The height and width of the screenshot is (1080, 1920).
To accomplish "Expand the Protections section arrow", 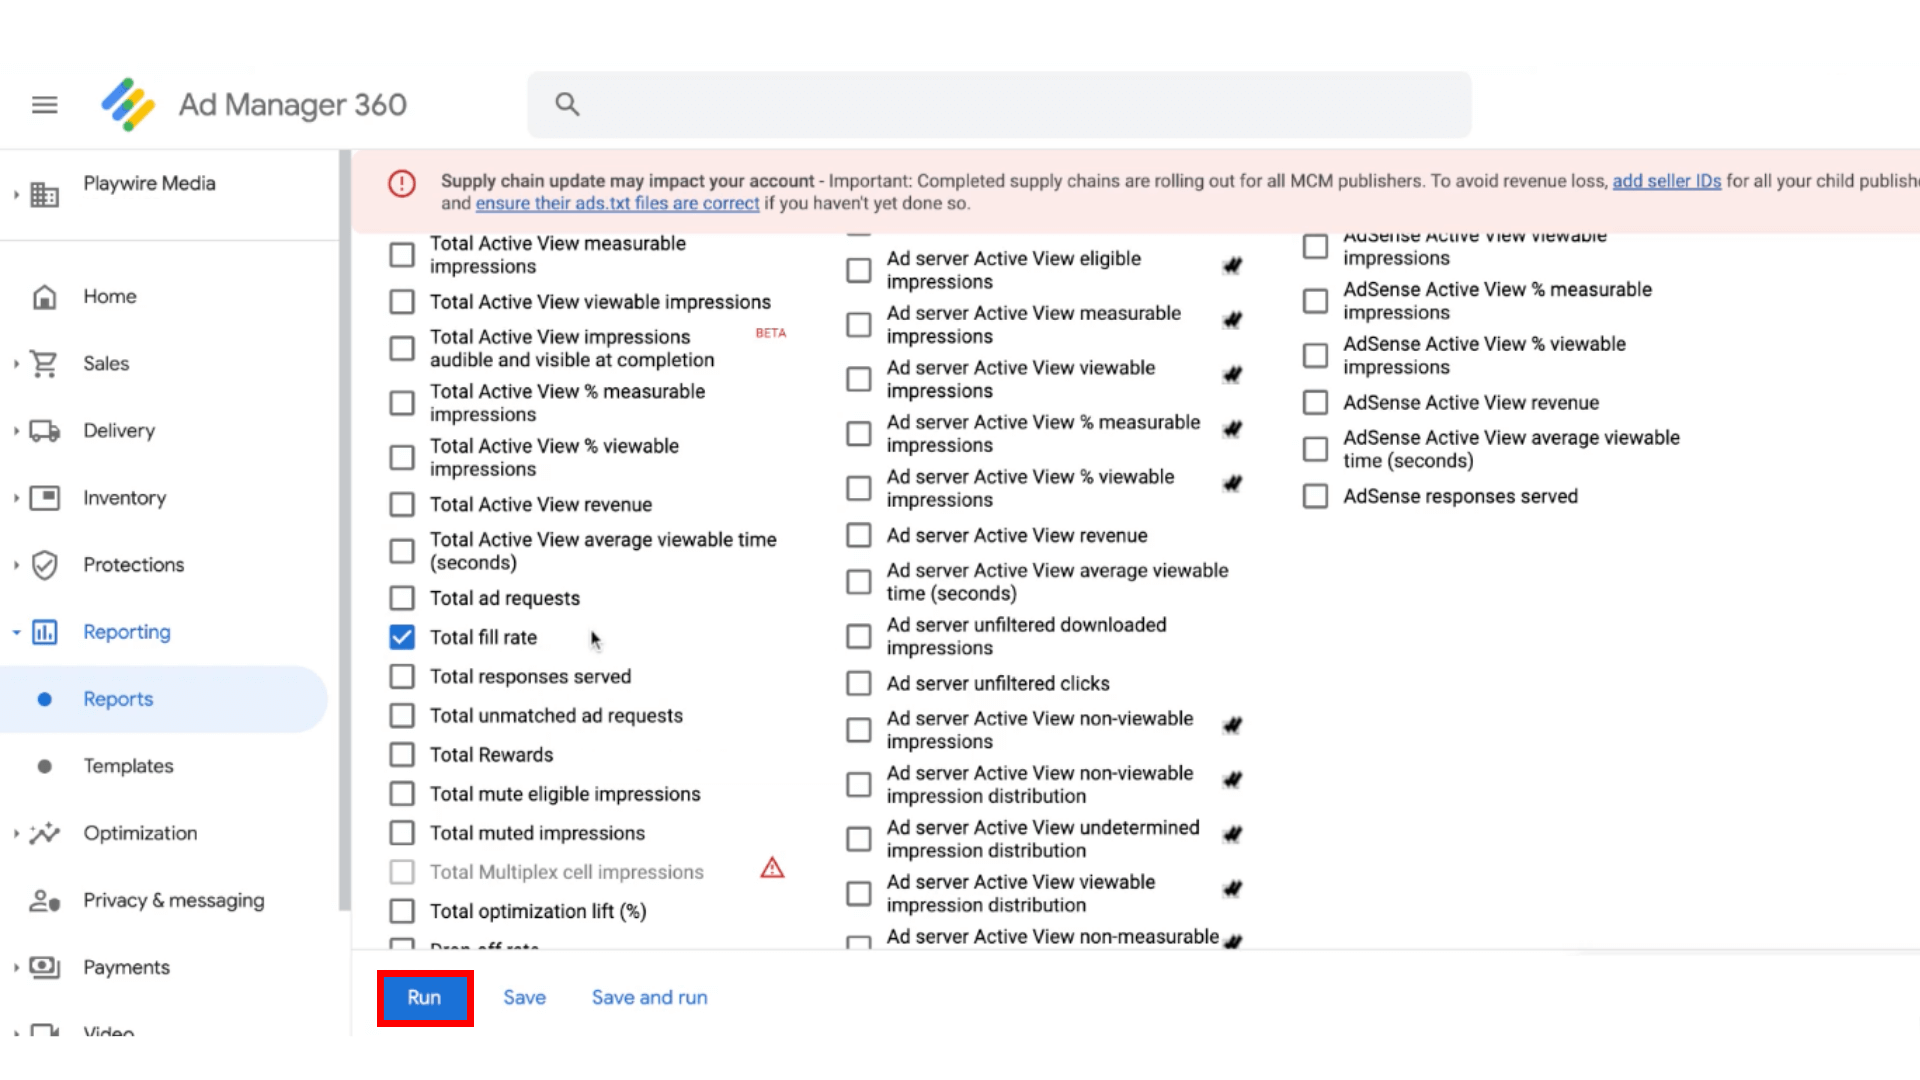I will click(16, 565).
